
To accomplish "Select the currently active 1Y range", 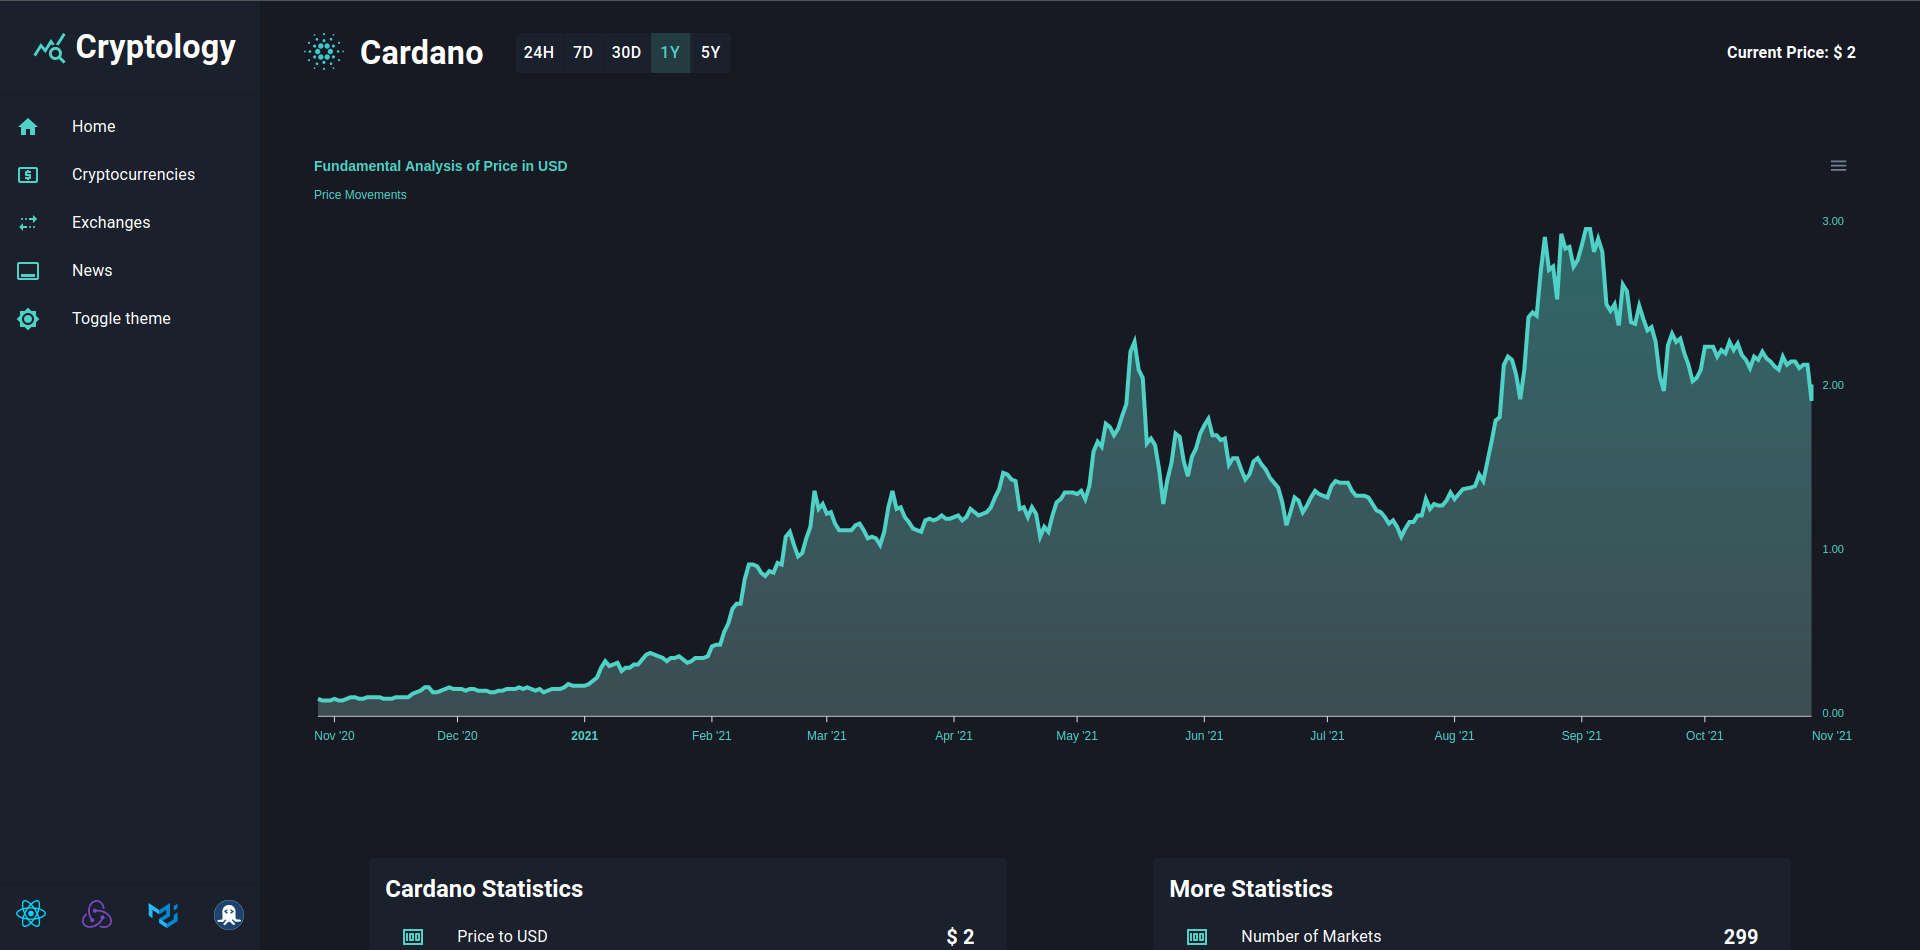I will click(669, 52).
